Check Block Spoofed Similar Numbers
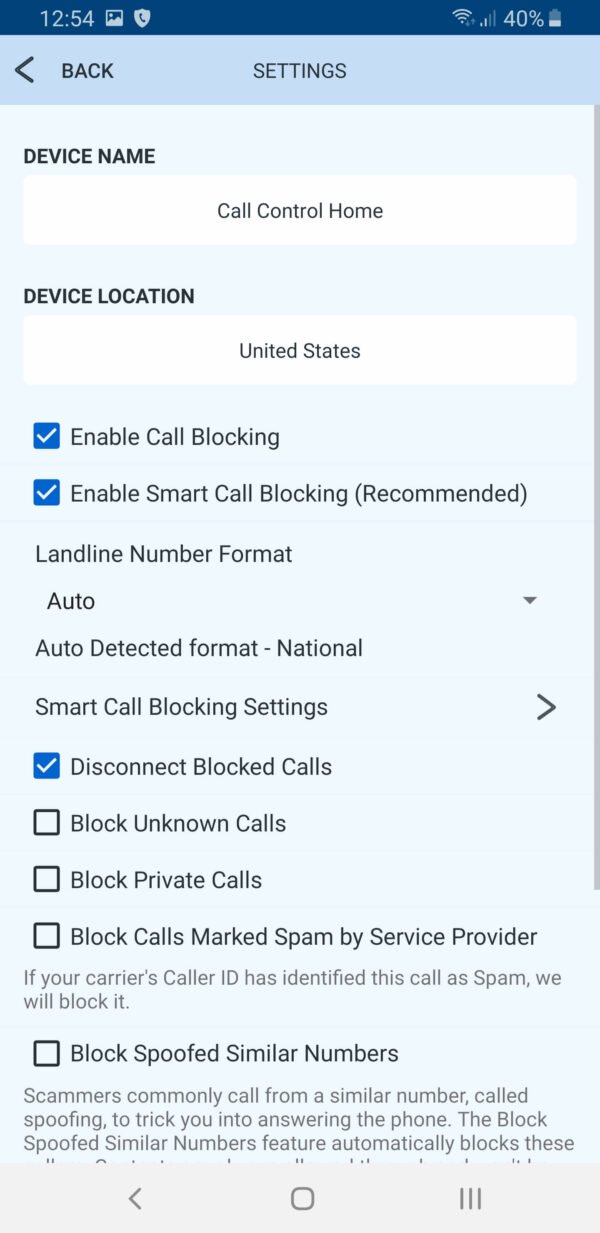 pos(46,1053)
